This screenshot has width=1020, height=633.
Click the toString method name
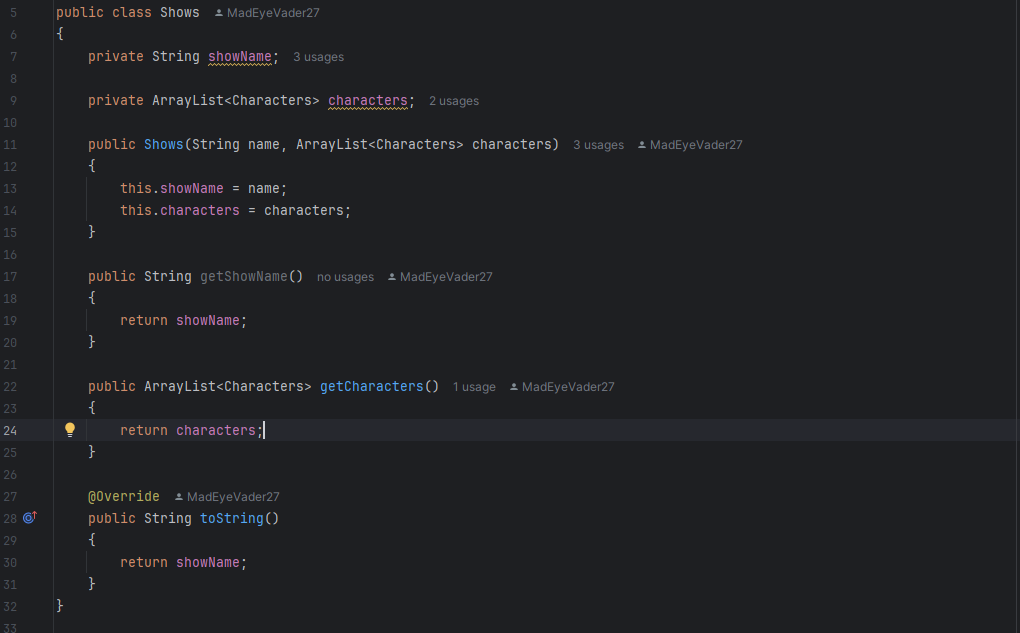(x=231, y=518)
